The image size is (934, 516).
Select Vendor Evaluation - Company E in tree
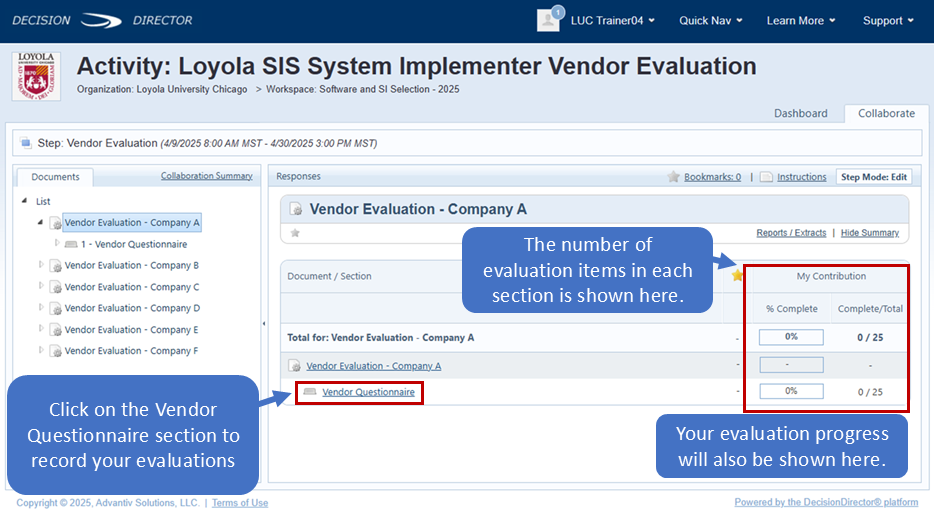coord(132,330)
